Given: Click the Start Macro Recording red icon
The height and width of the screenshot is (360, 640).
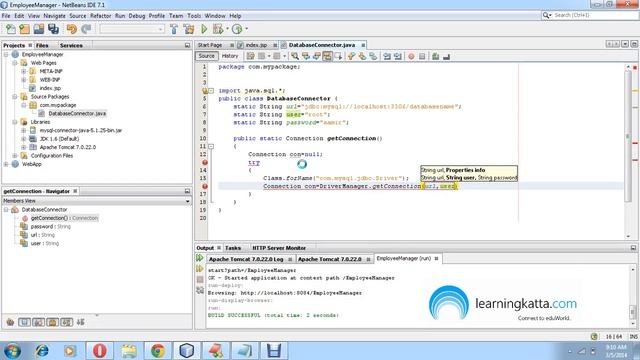Looking at the screenshot, I should click(x=411, y=56).
